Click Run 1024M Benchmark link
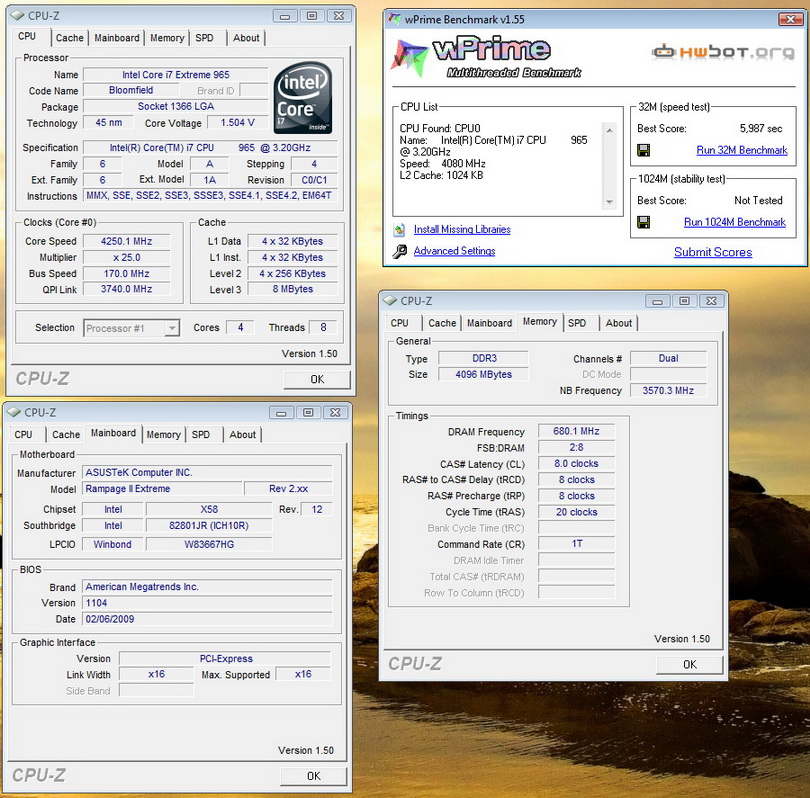 (735, 222)
